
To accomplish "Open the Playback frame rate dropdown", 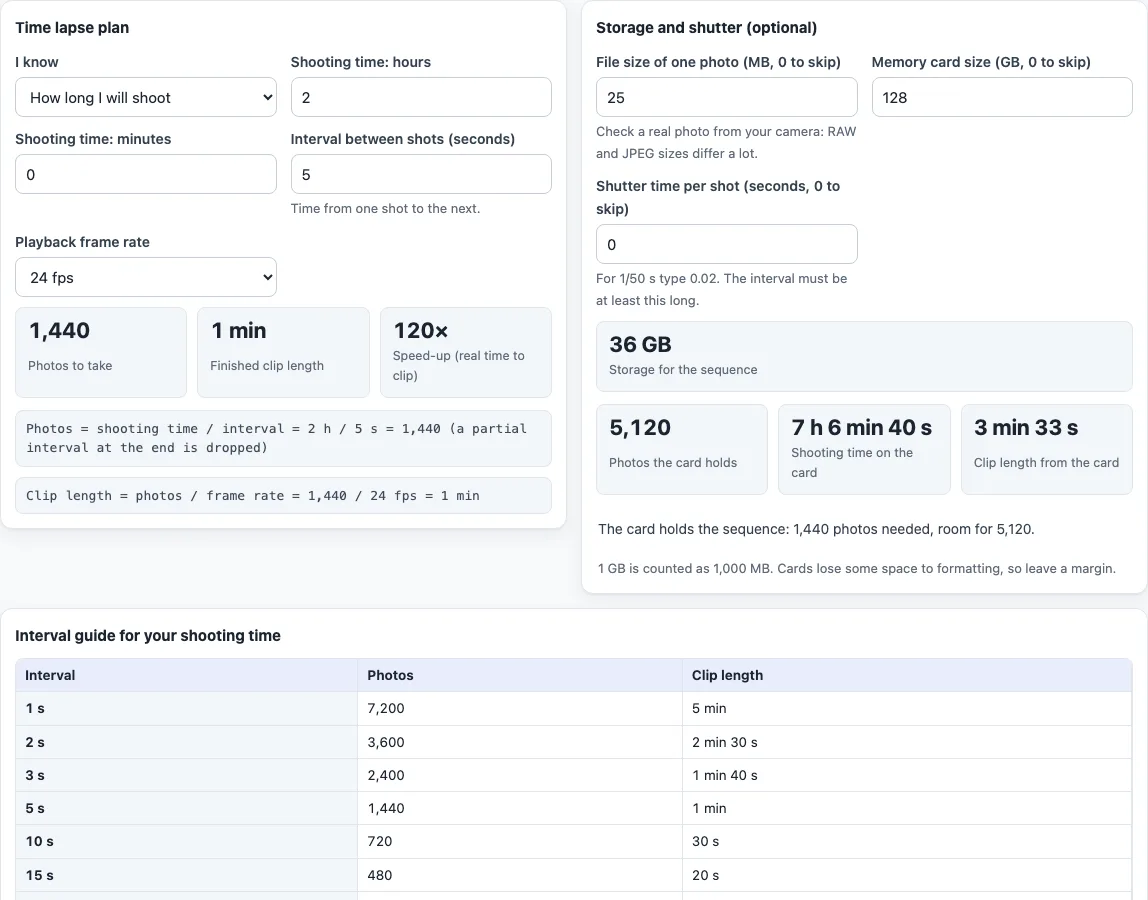I will pyautogui.click(x=146, y=277).
